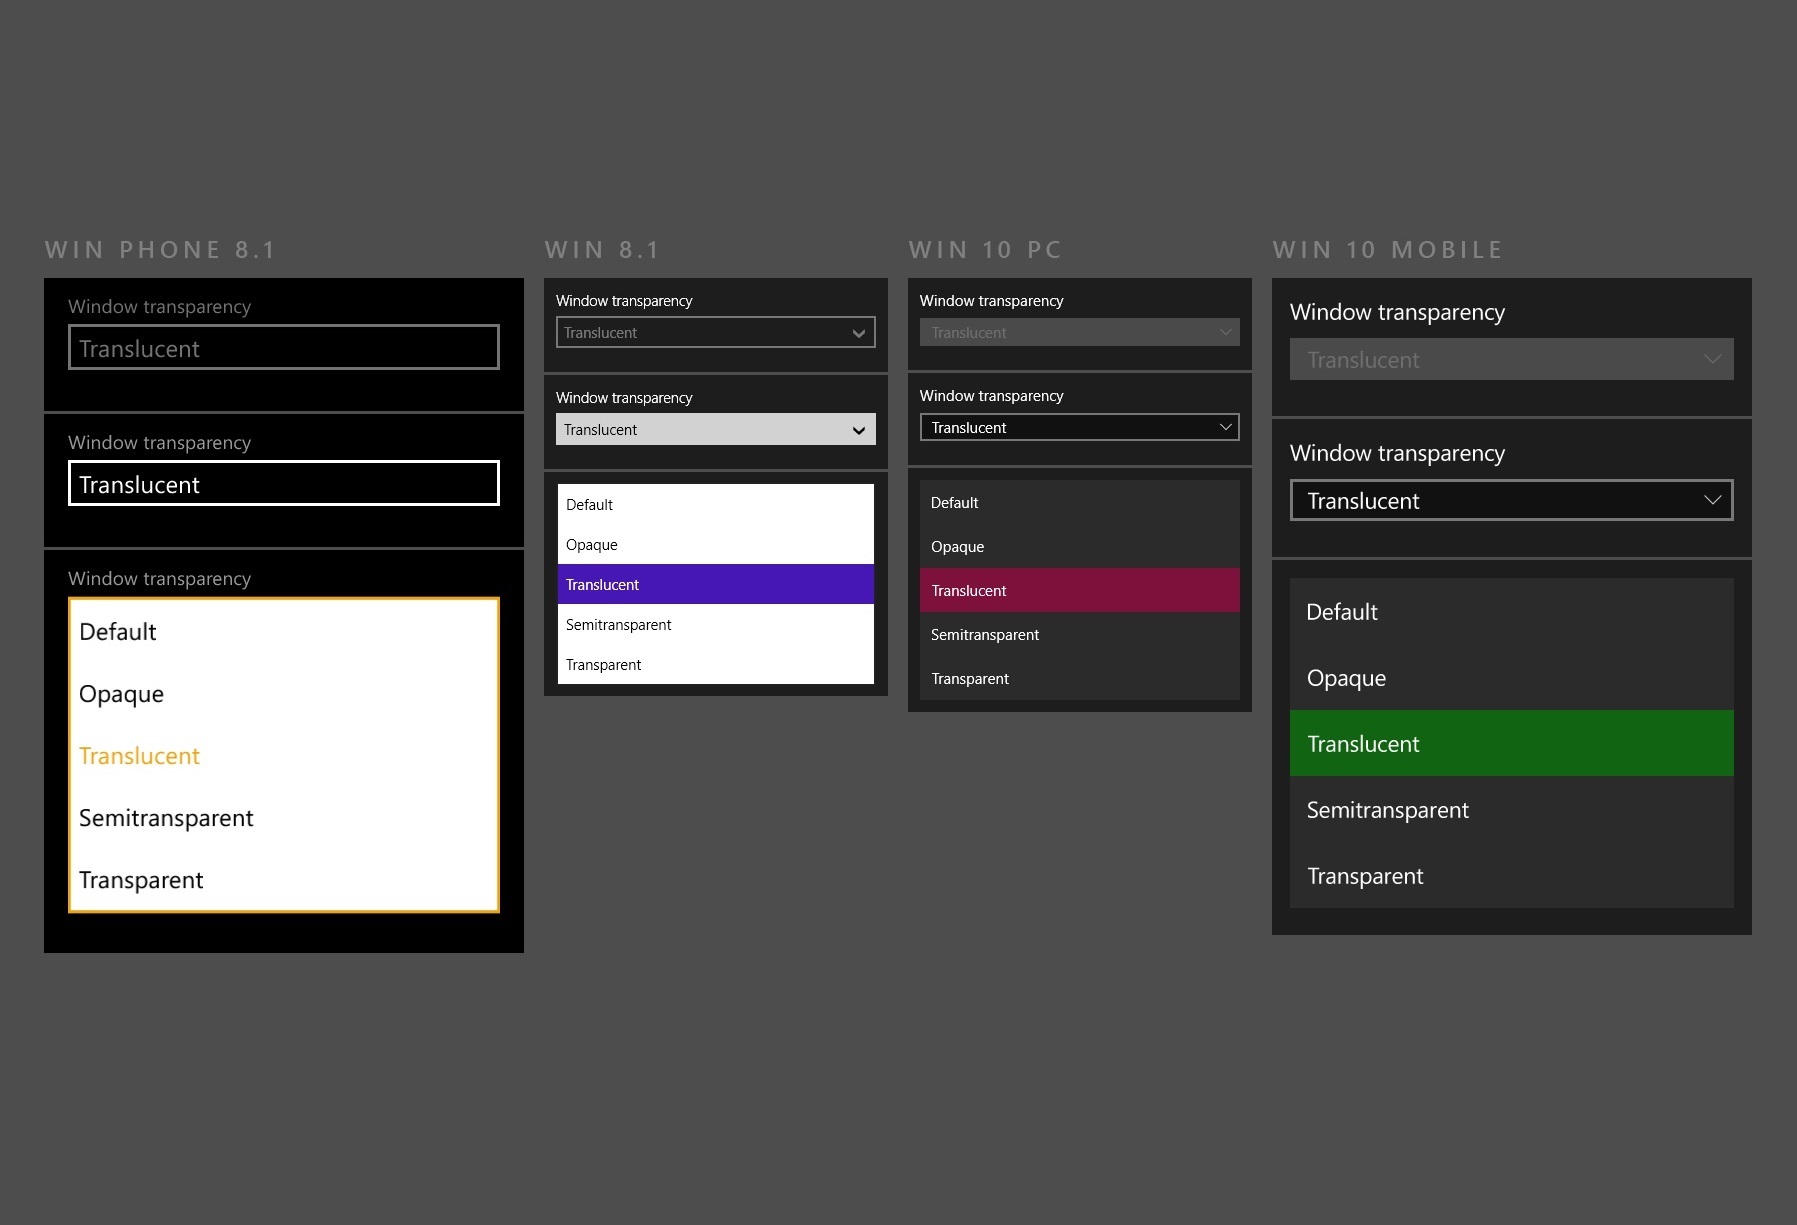
Task: Select Default in Win 10 PC list
Action: pos(1080,503)
